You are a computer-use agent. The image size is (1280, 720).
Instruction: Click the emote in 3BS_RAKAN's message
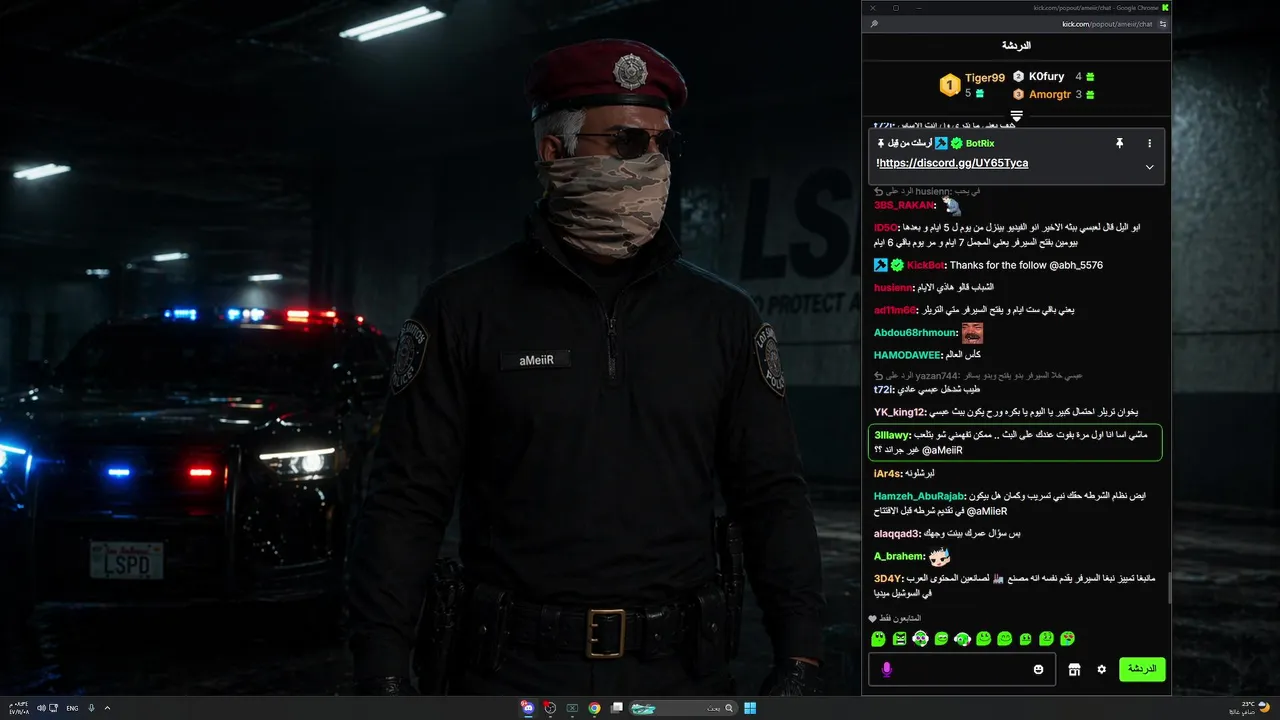[951, 206]
